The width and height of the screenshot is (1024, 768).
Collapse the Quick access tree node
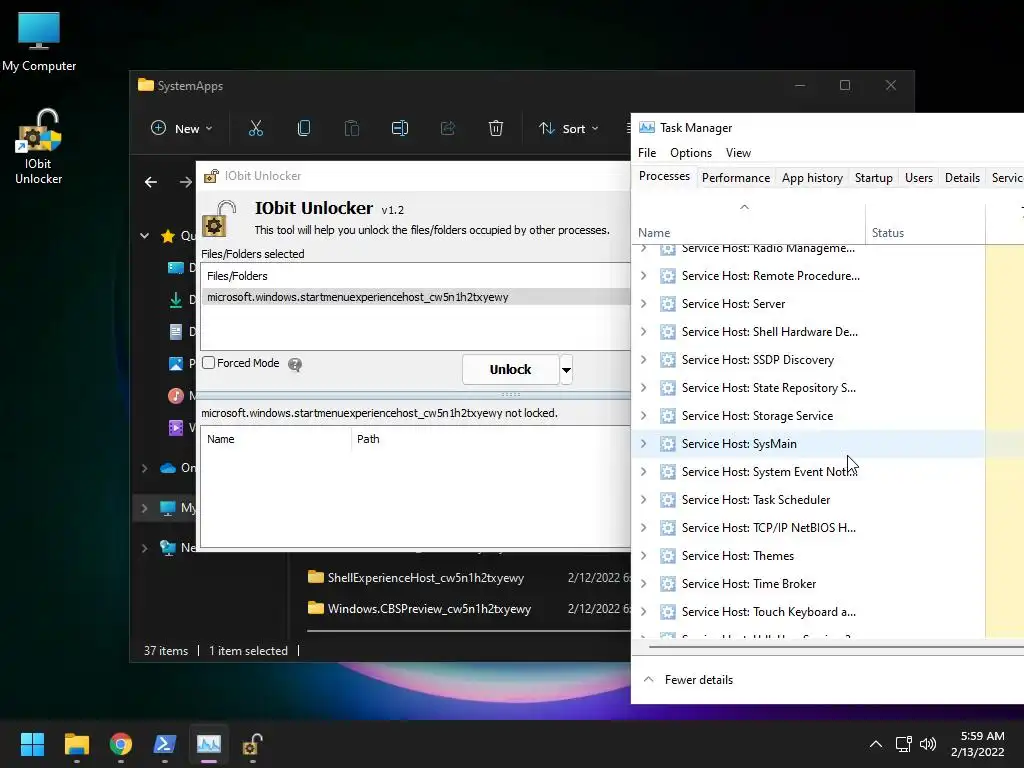tap(144, 236)
